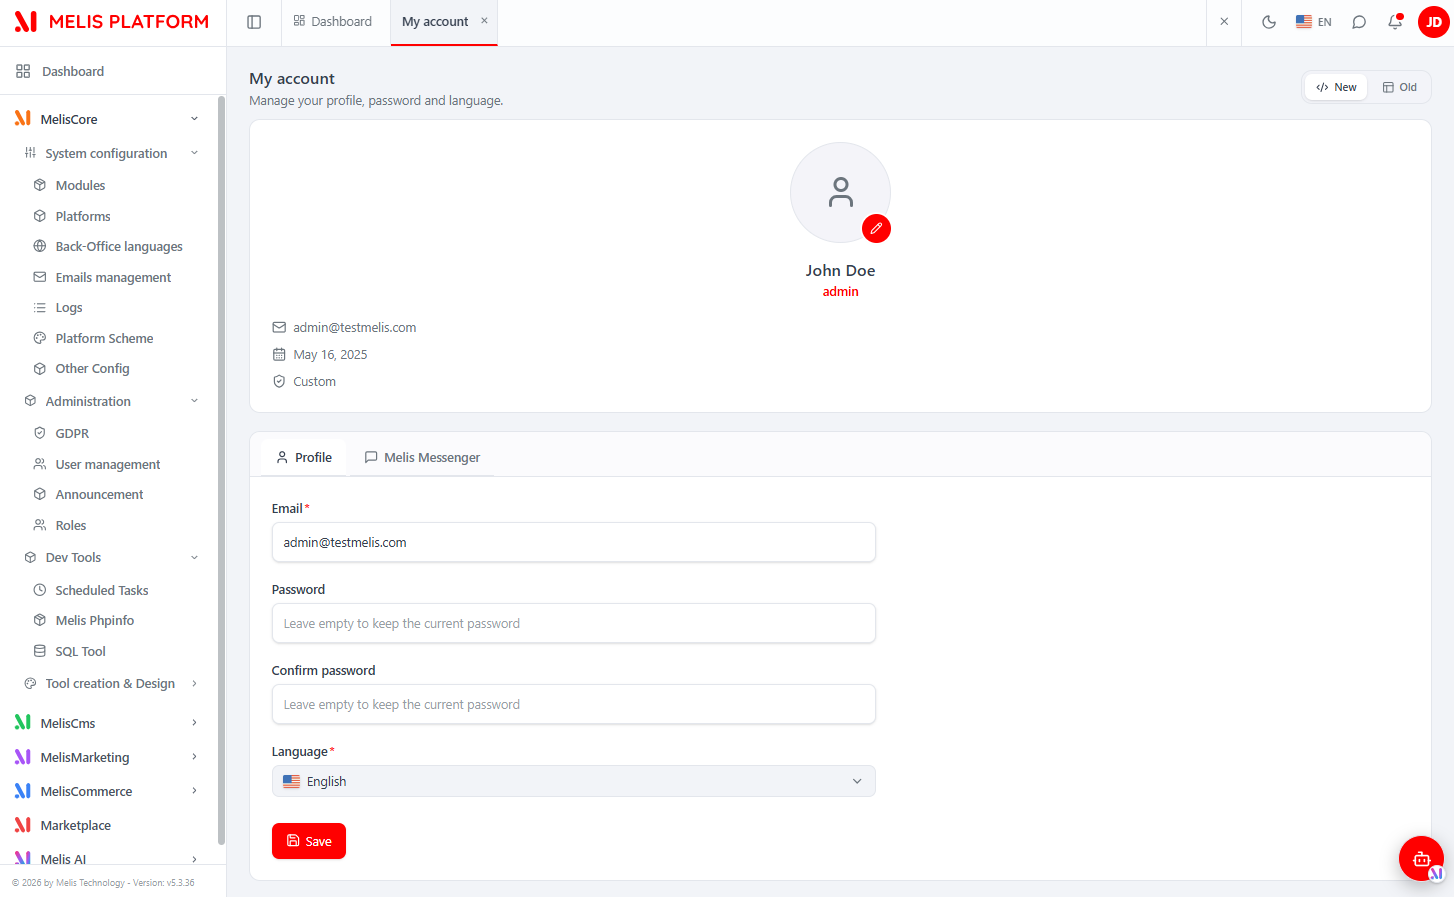Viewport: 1454px width, 897px height.
Task: Click the Melis Platform logo
Action: point(112,22)
